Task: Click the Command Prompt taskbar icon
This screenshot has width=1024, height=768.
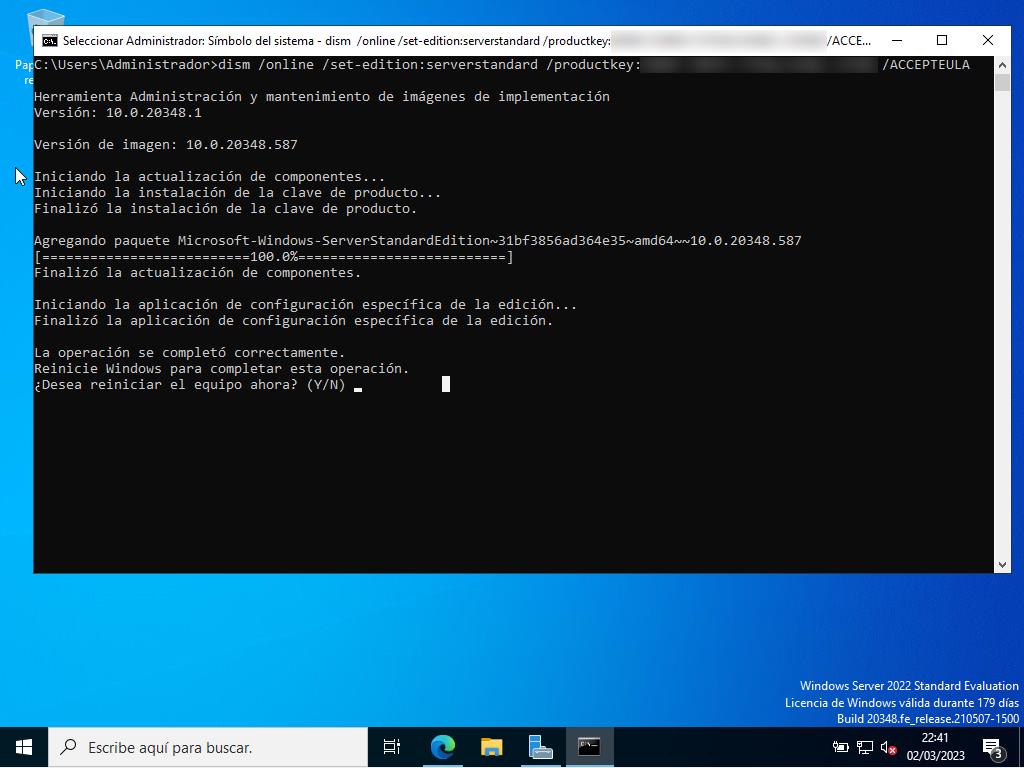Action: pyautogui.click(x=589, y=747)
